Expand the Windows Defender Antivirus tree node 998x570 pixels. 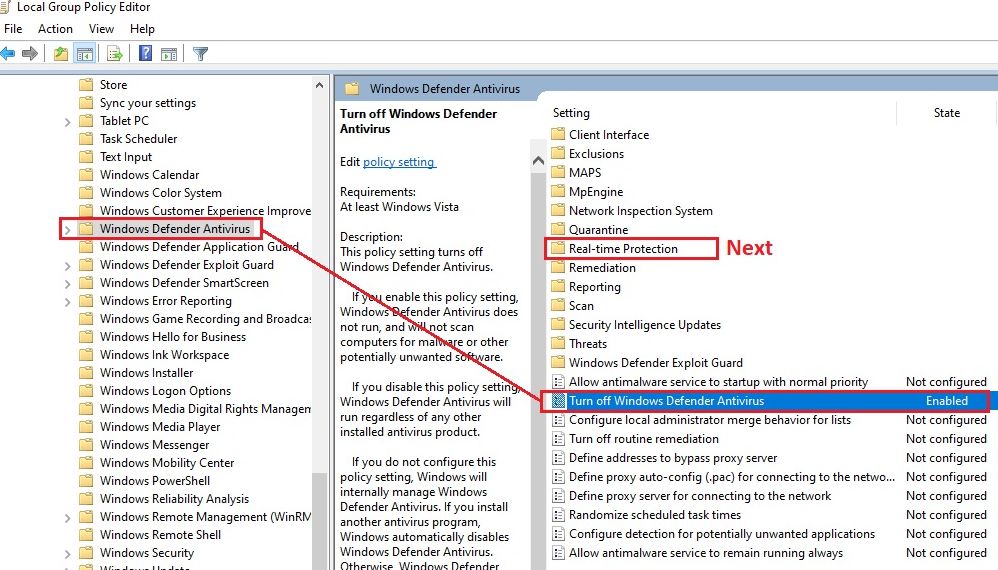[x=67, y=229]
